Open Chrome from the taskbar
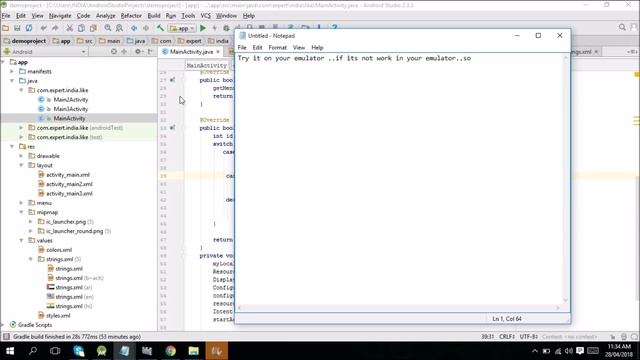 (171, 351)
